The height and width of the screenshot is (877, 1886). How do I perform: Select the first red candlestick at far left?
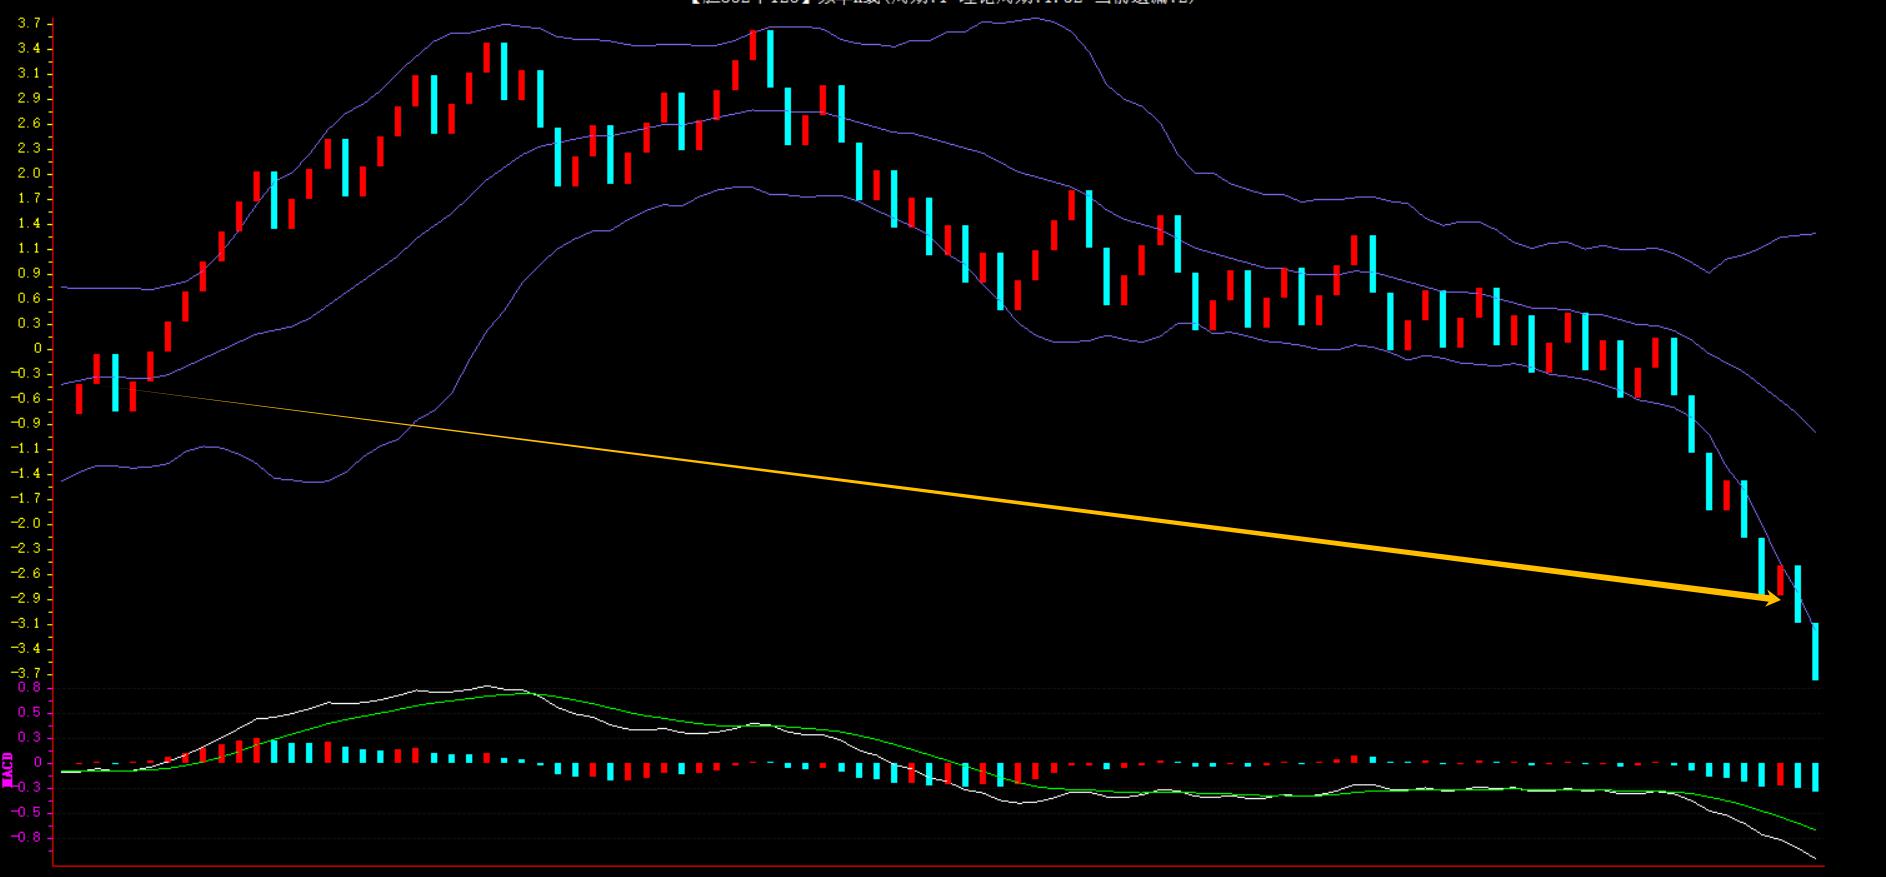[x=79, y=398]
